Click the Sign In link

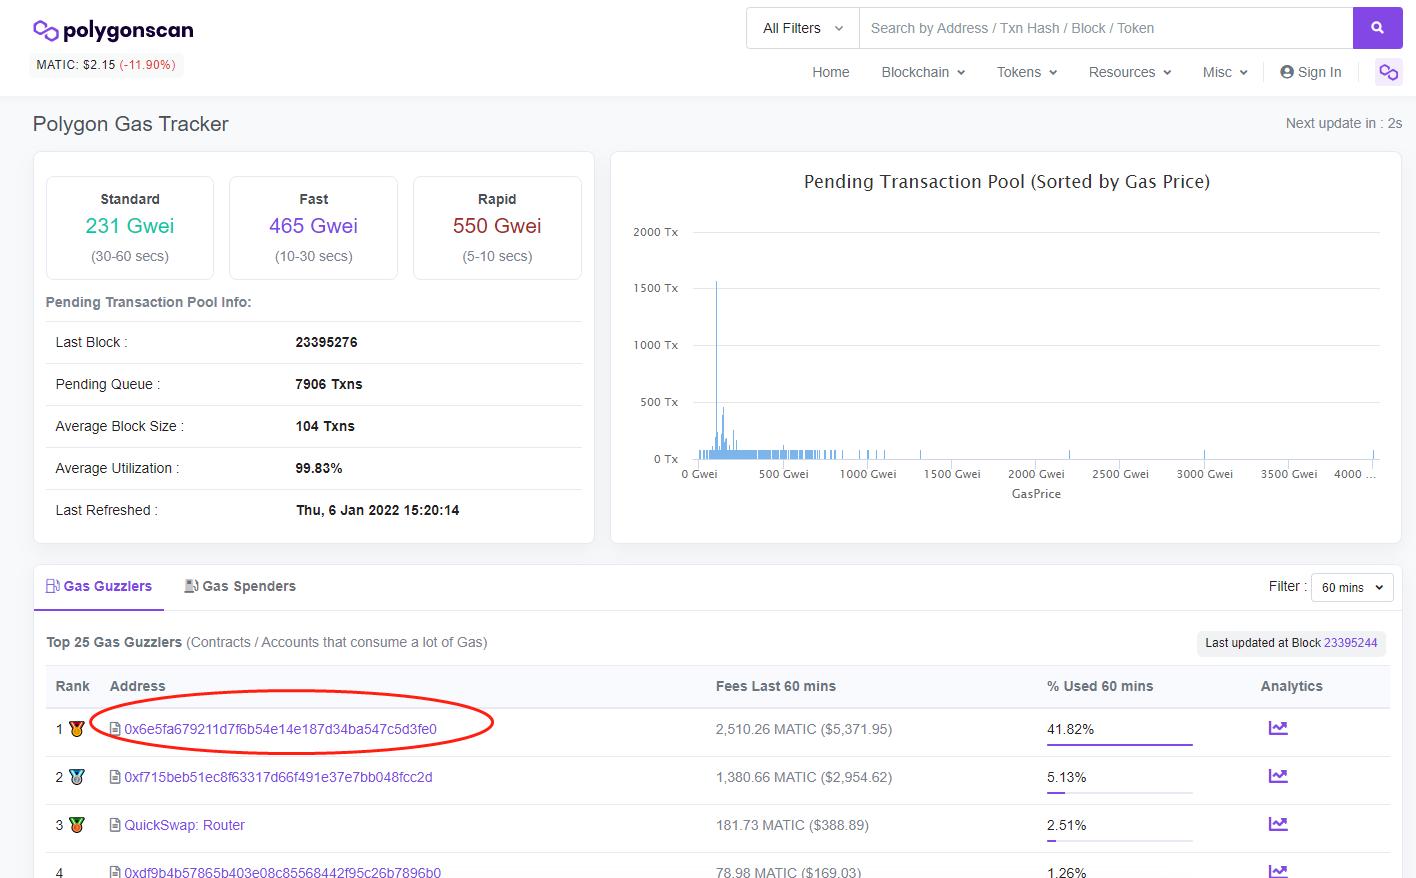(1310, 72)
